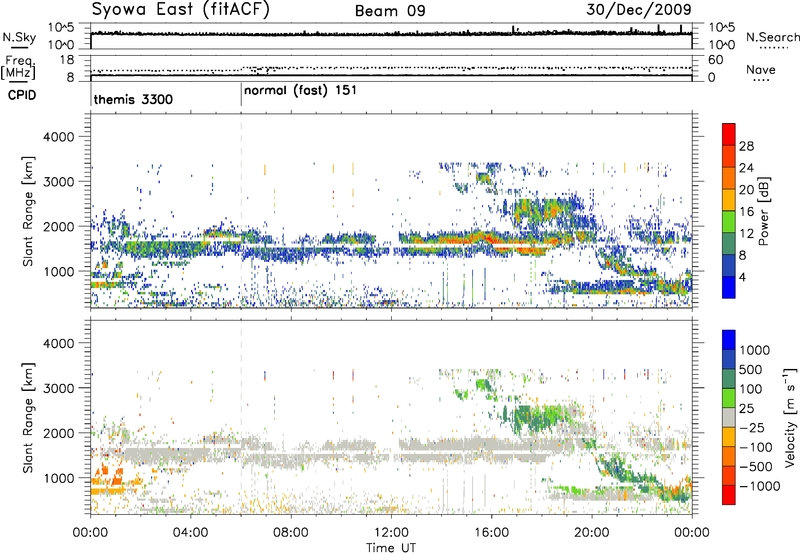Click the 'Syowa East (fitACF)' plot title

point(181,10)
